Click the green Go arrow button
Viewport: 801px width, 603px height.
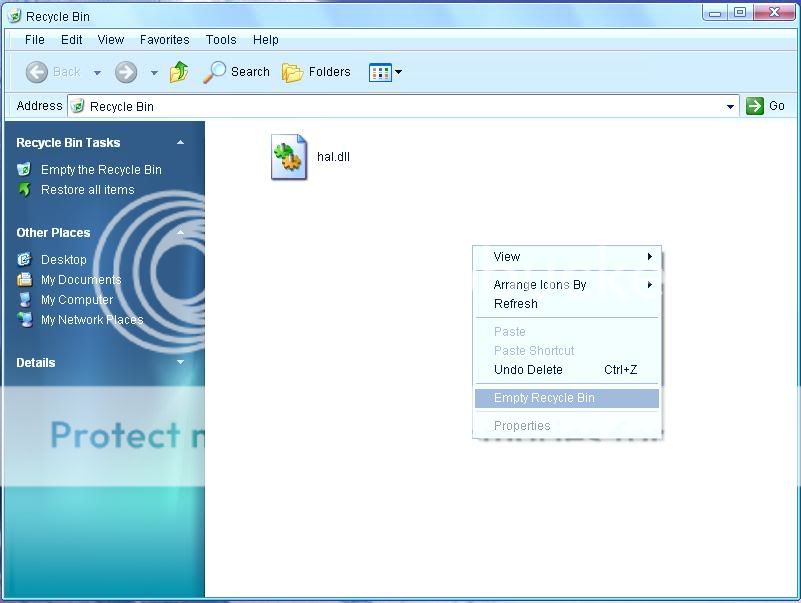755,106
